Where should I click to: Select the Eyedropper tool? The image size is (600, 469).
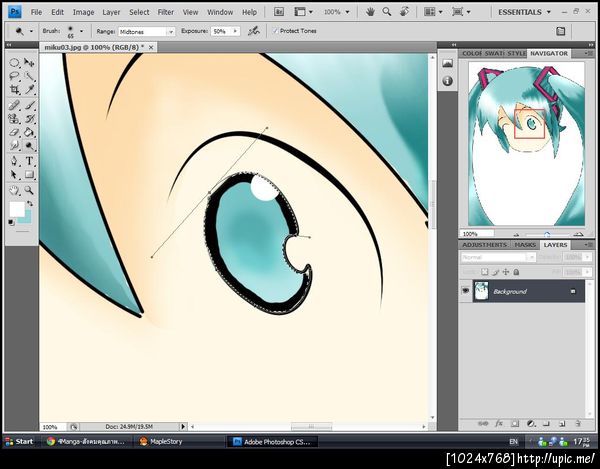pyautogui.click(x=29, y=90)
